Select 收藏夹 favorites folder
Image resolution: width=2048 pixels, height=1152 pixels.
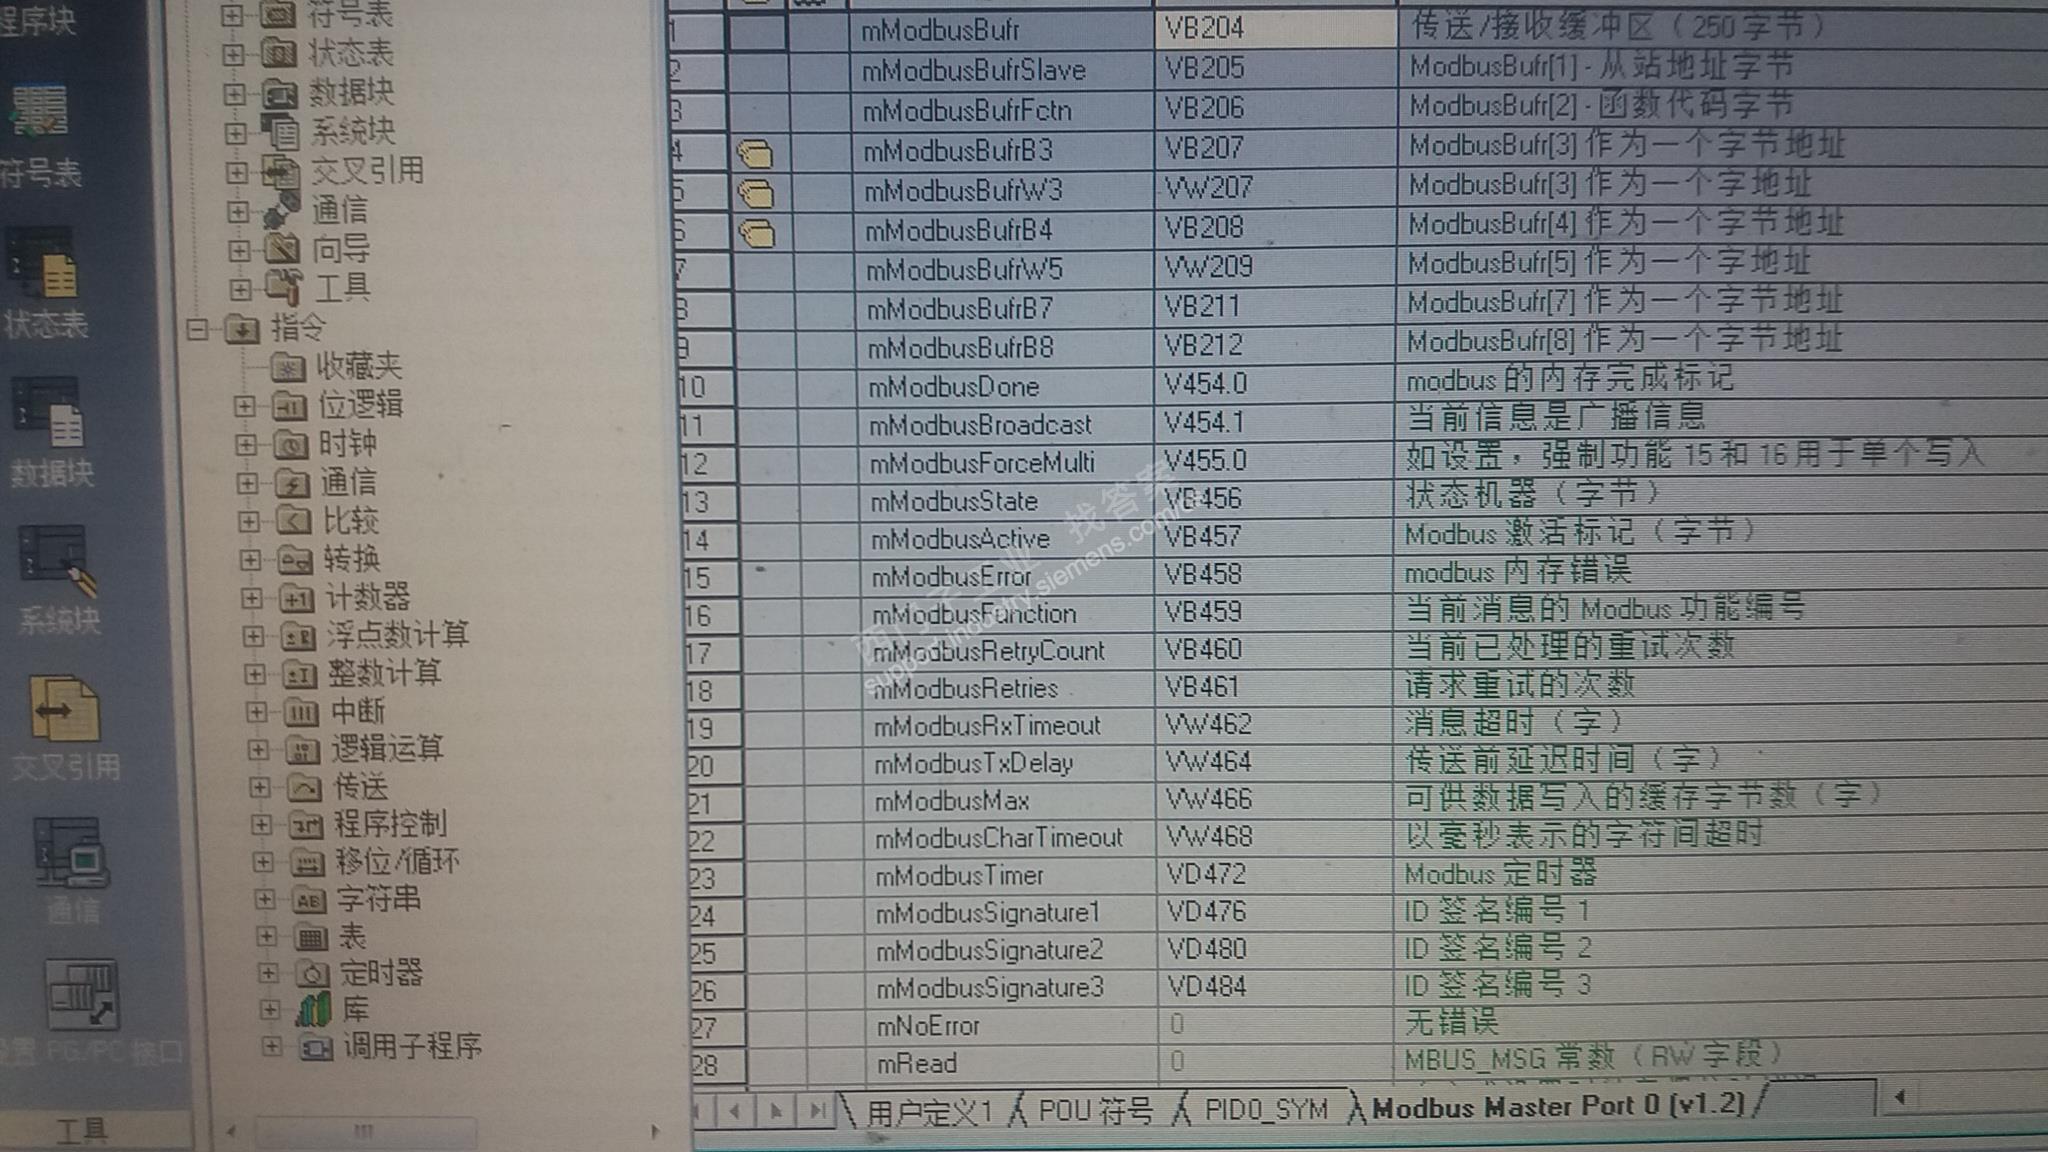click(358, 366)
